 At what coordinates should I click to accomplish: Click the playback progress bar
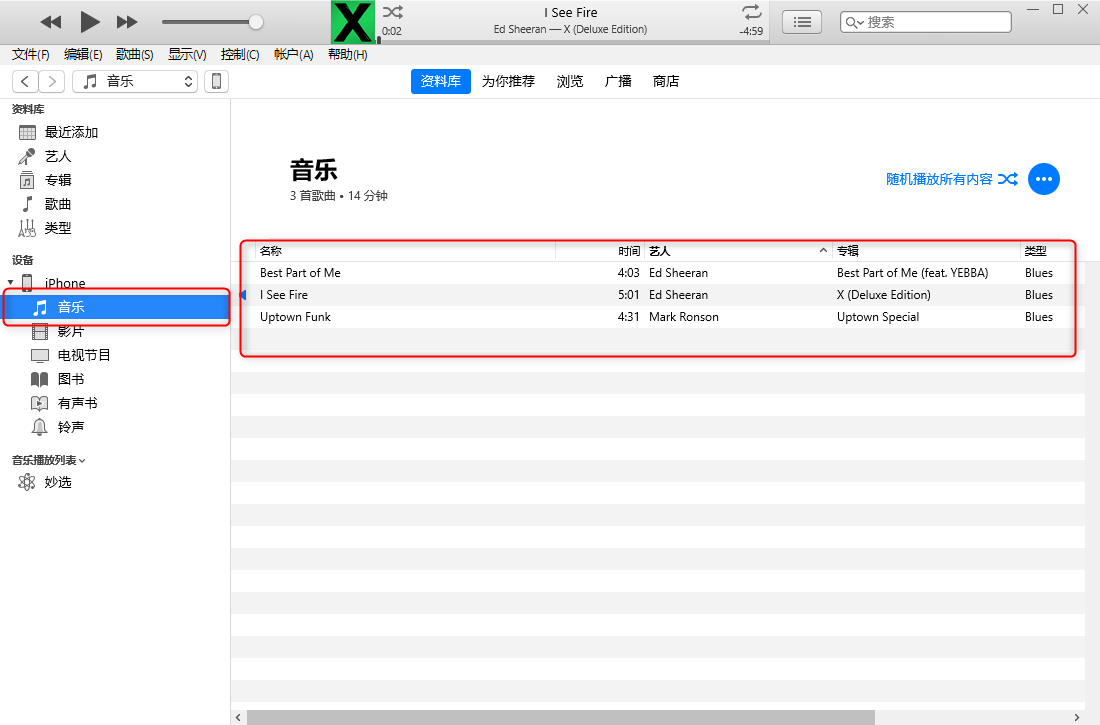574,42
